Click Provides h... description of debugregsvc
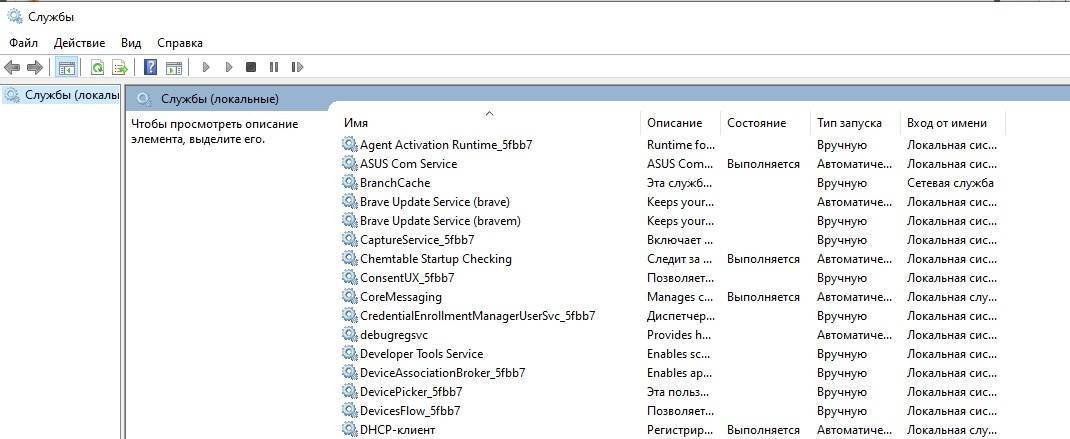 pyautogui.click(x=680, y=335)
